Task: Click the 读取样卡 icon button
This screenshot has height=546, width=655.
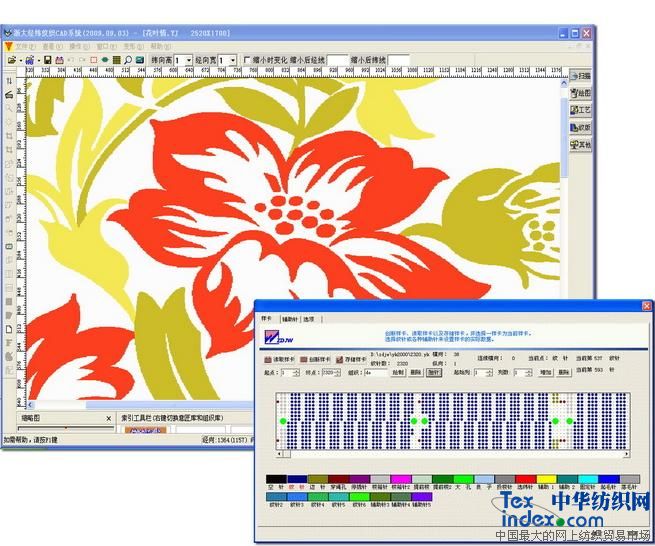Action: click(x=280, y=359)
